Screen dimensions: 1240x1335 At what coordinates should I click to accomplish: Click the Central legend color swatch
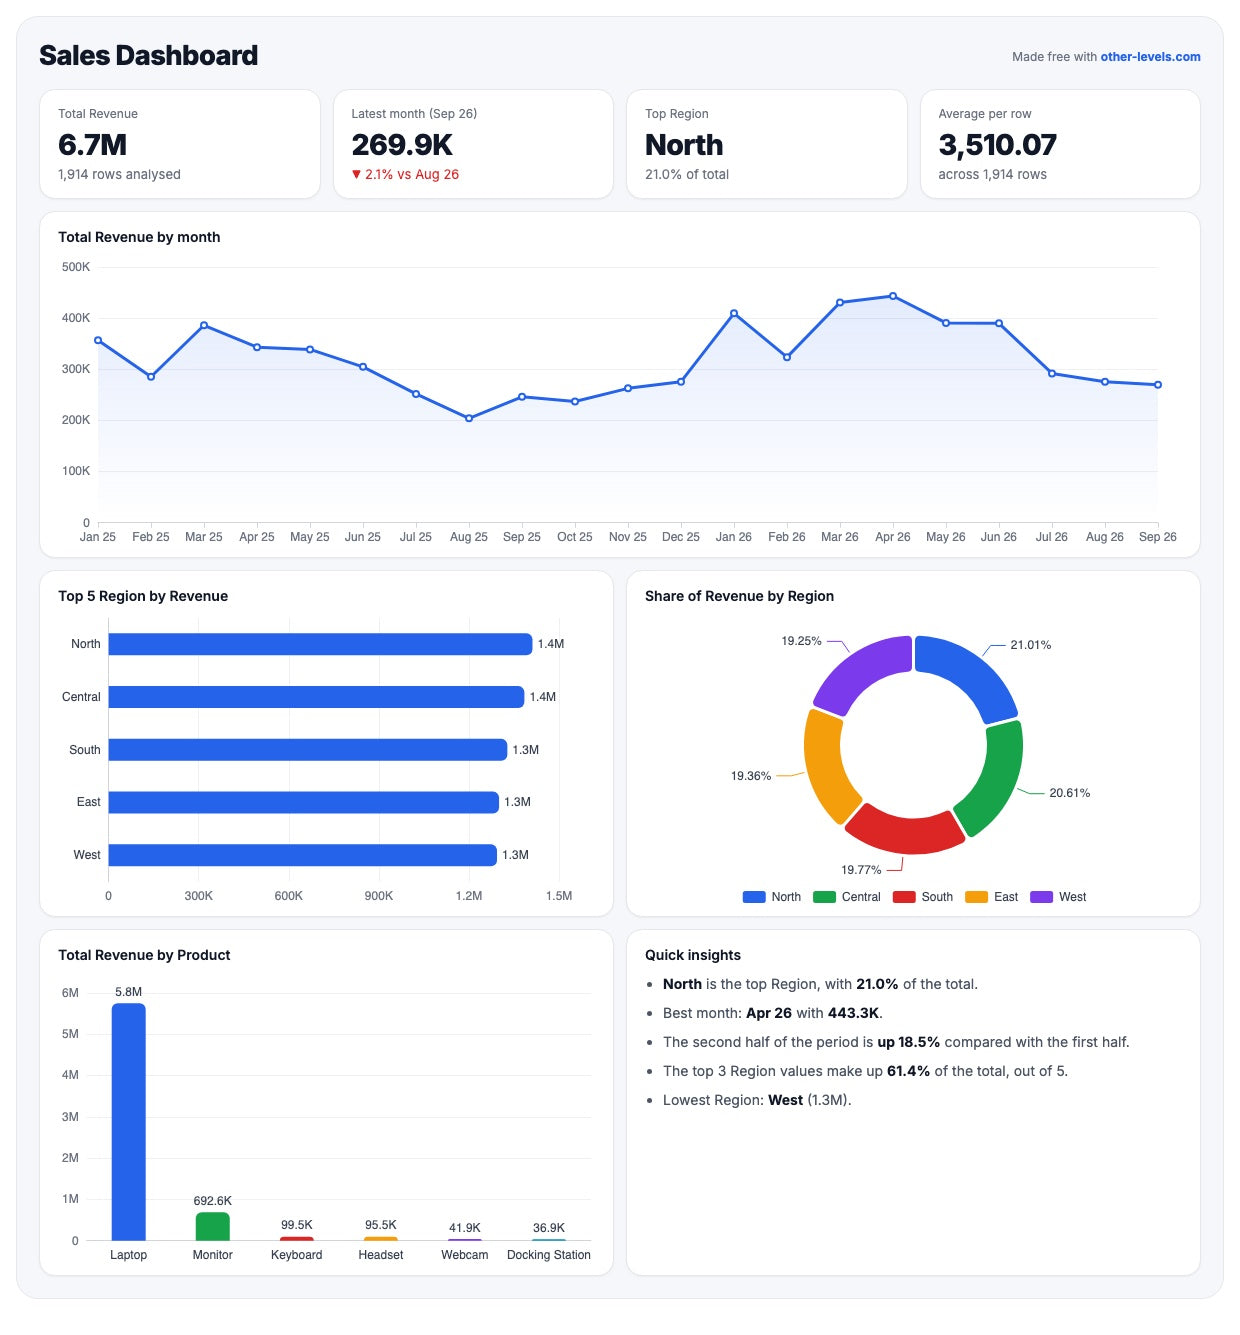(824, 897)
